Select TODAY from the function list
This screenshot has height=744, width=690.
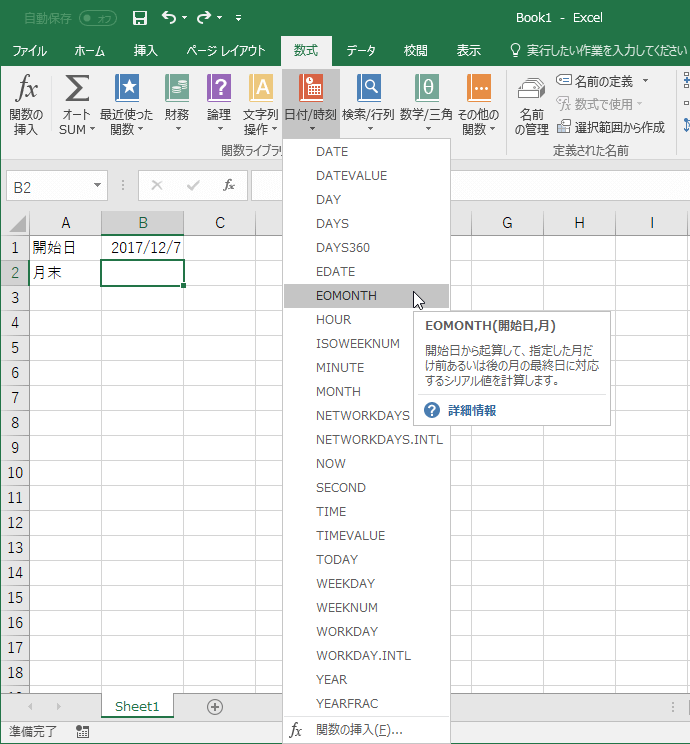[366, 559]
